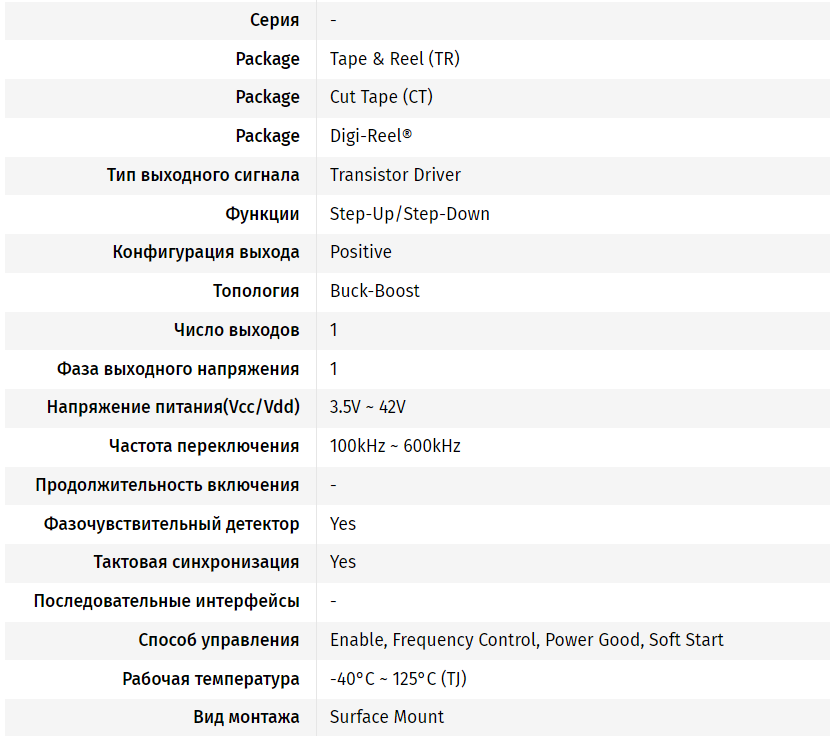Click the "Enable, Frequency Control, Power Good, Soft Start" value
The width and height of the screenshot is (830, 736).
coord(526,640)
